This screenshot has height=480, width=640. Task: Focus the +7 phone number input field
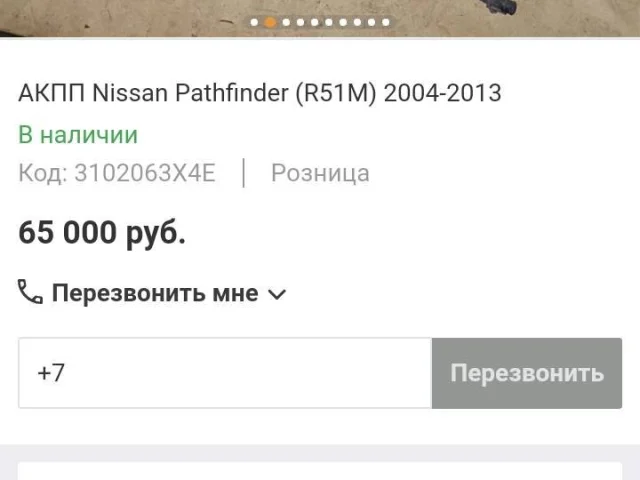pyautogui.click(x=225, y=373)
